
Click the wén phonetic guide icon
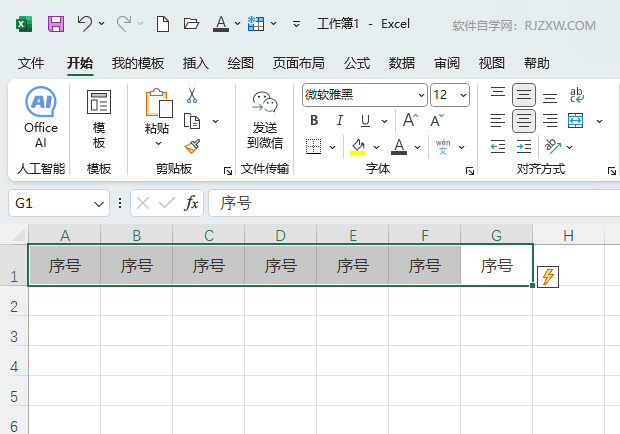pyautogui.click(x=443, y=147)
